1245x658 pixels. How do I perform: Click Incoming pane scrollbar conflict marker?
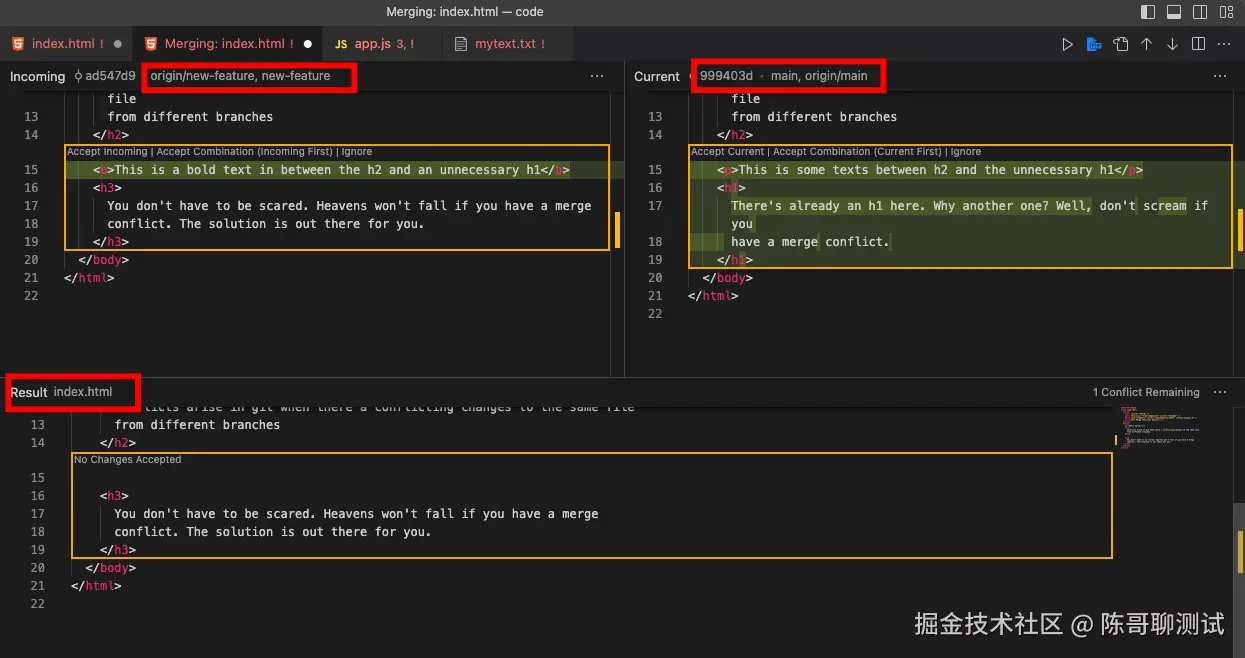click(x=617, y=230)
